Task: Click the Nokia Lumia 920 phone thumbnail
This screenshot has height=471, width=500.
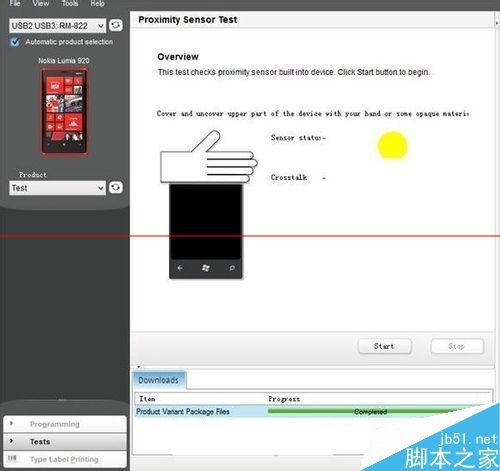Action: pyautogui.click(x=64, y=111)
